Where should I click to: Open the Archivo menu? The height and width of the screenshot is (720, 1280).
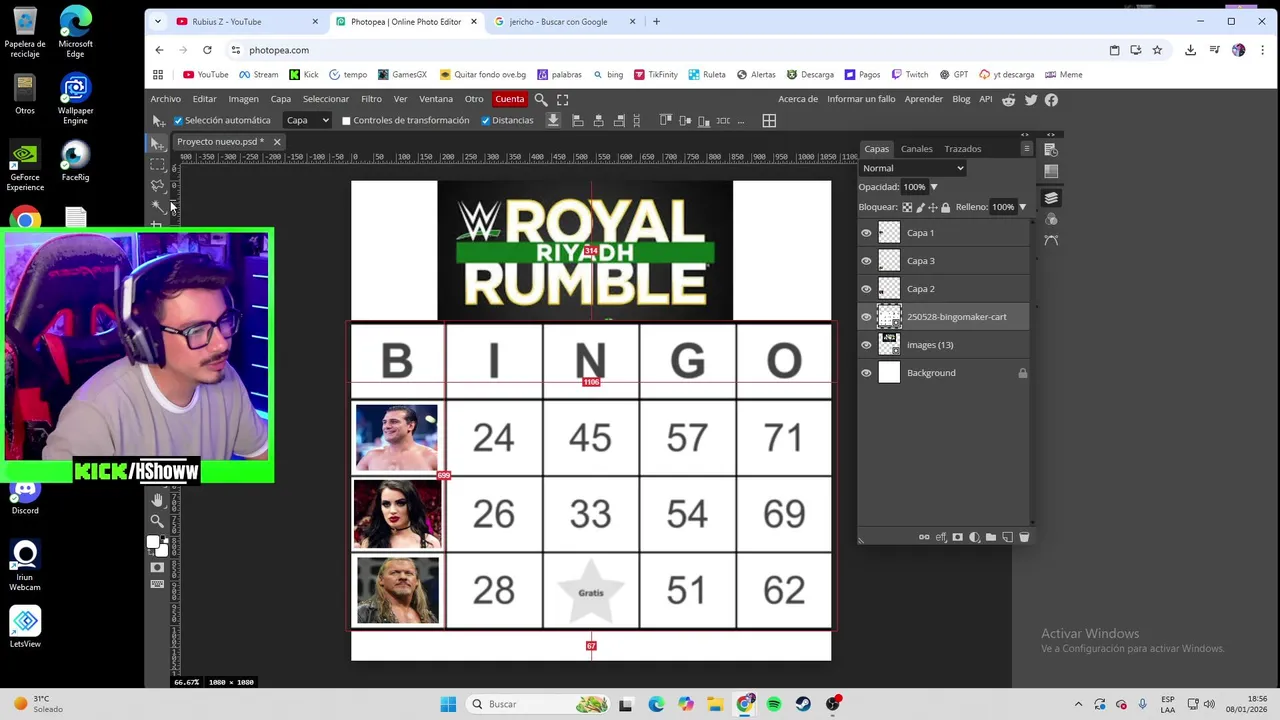click(166, 99)
